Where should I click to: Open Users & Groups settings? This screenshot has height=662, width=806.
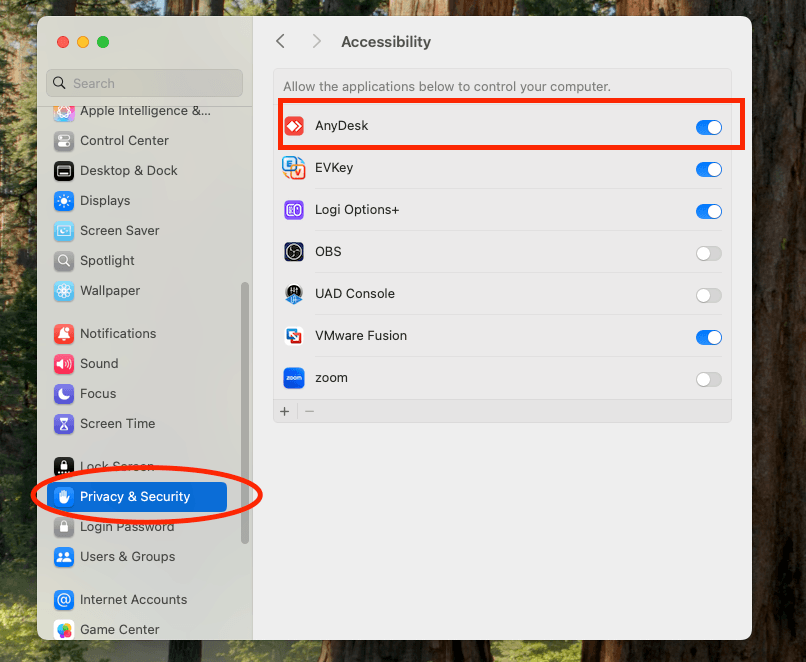pos(127,557)
